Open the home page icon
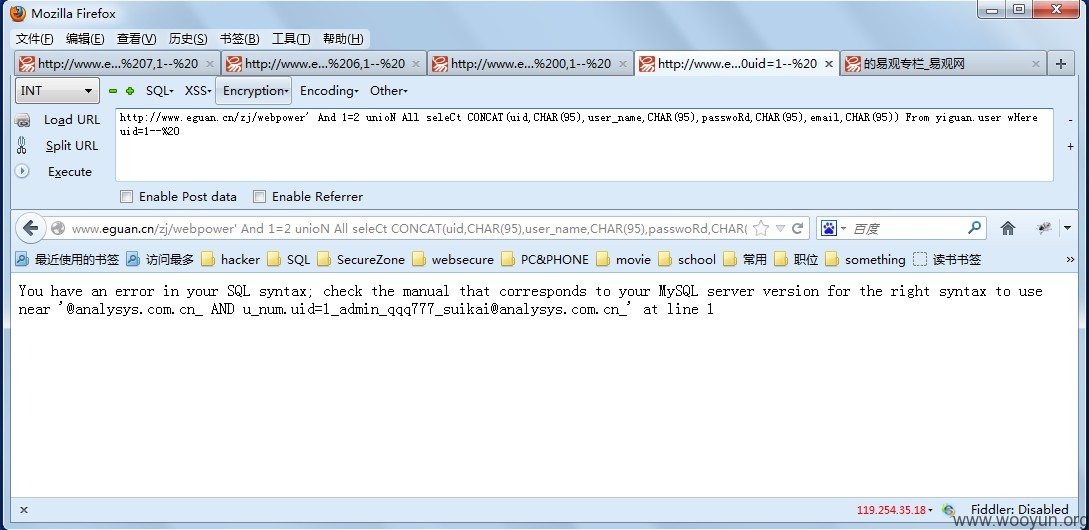The width and height of the screenshot is (1089, 530). click(x=1008, y=228)
